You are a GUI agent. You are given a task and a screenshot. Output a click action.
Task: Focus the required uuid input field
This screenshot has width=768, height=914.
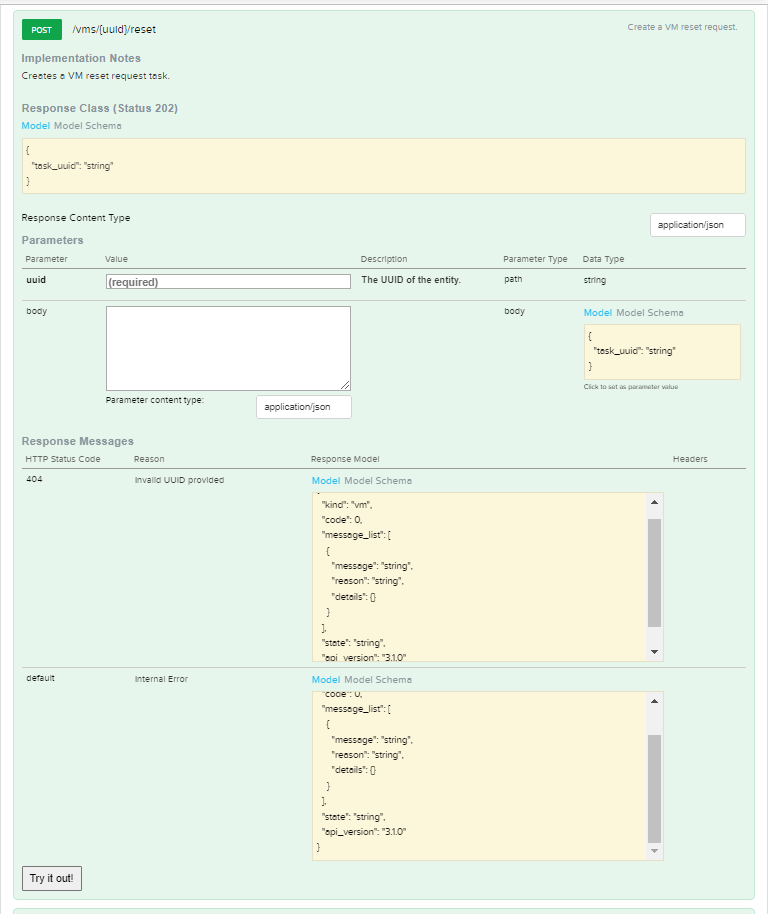tap(228, 282)
